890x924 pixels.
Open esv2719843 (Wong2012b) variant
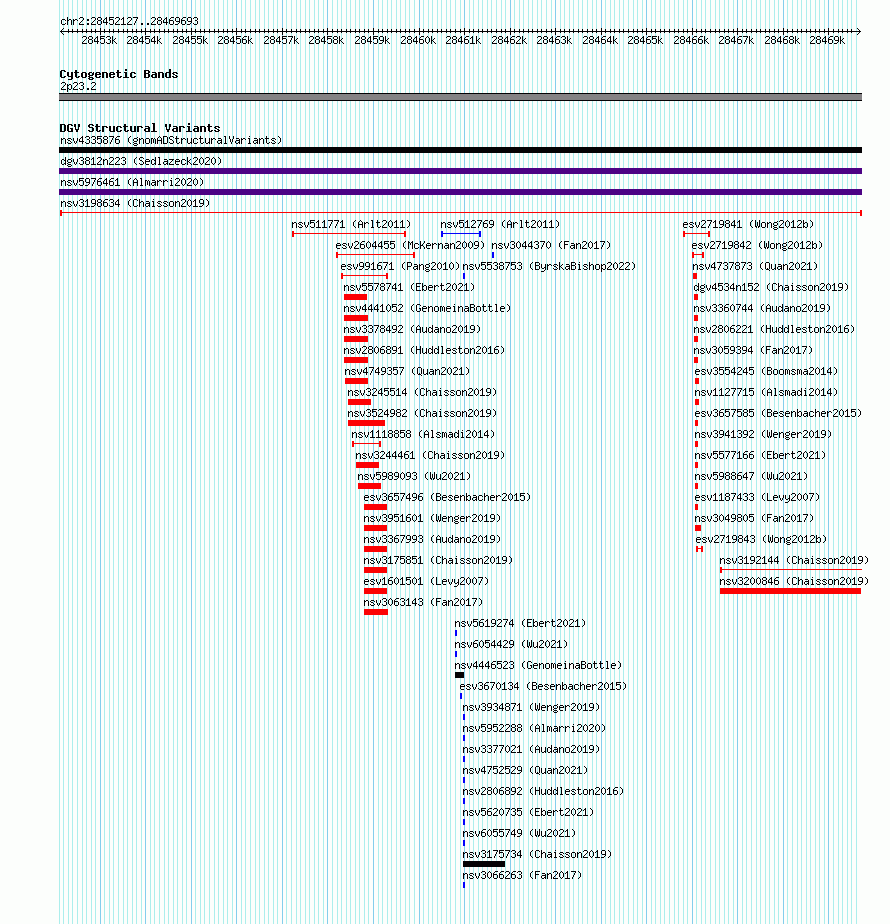coord(762,539)
